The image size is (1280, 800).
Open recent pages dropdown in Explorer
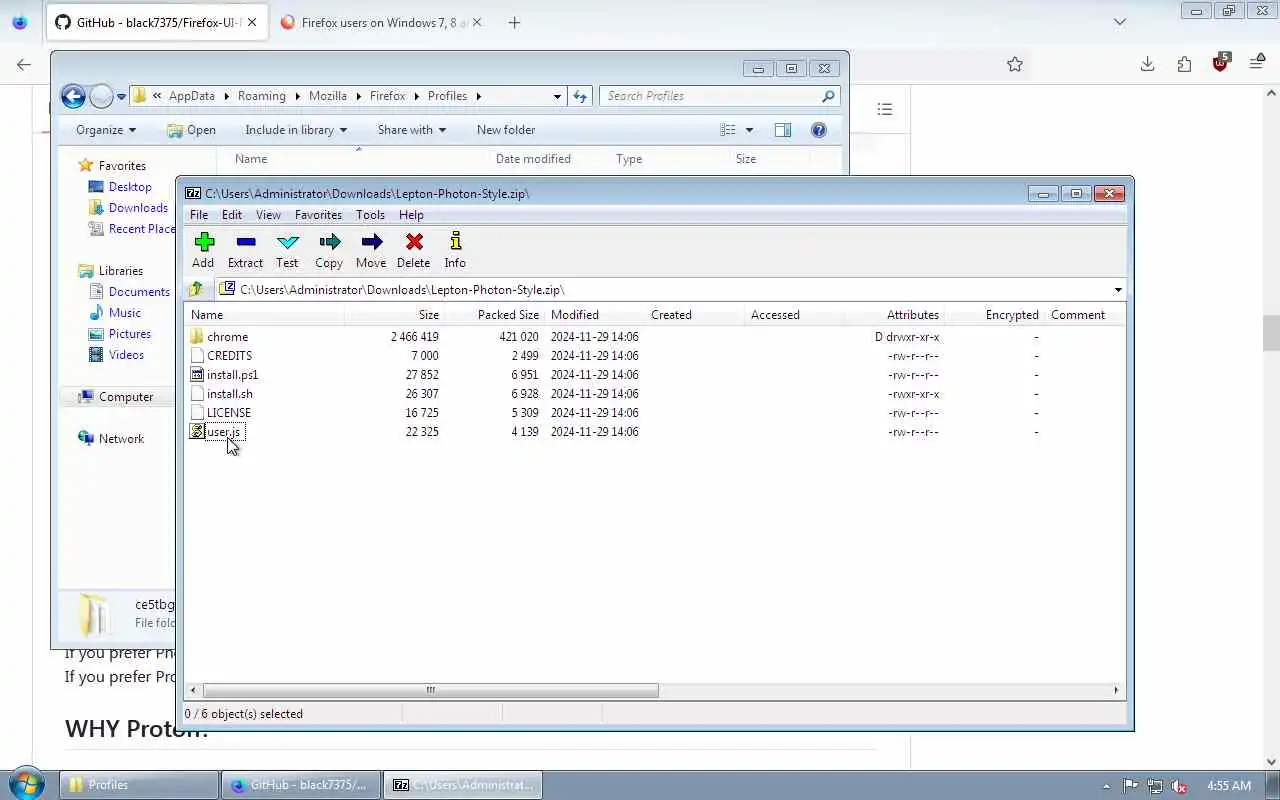click(121, 97)
